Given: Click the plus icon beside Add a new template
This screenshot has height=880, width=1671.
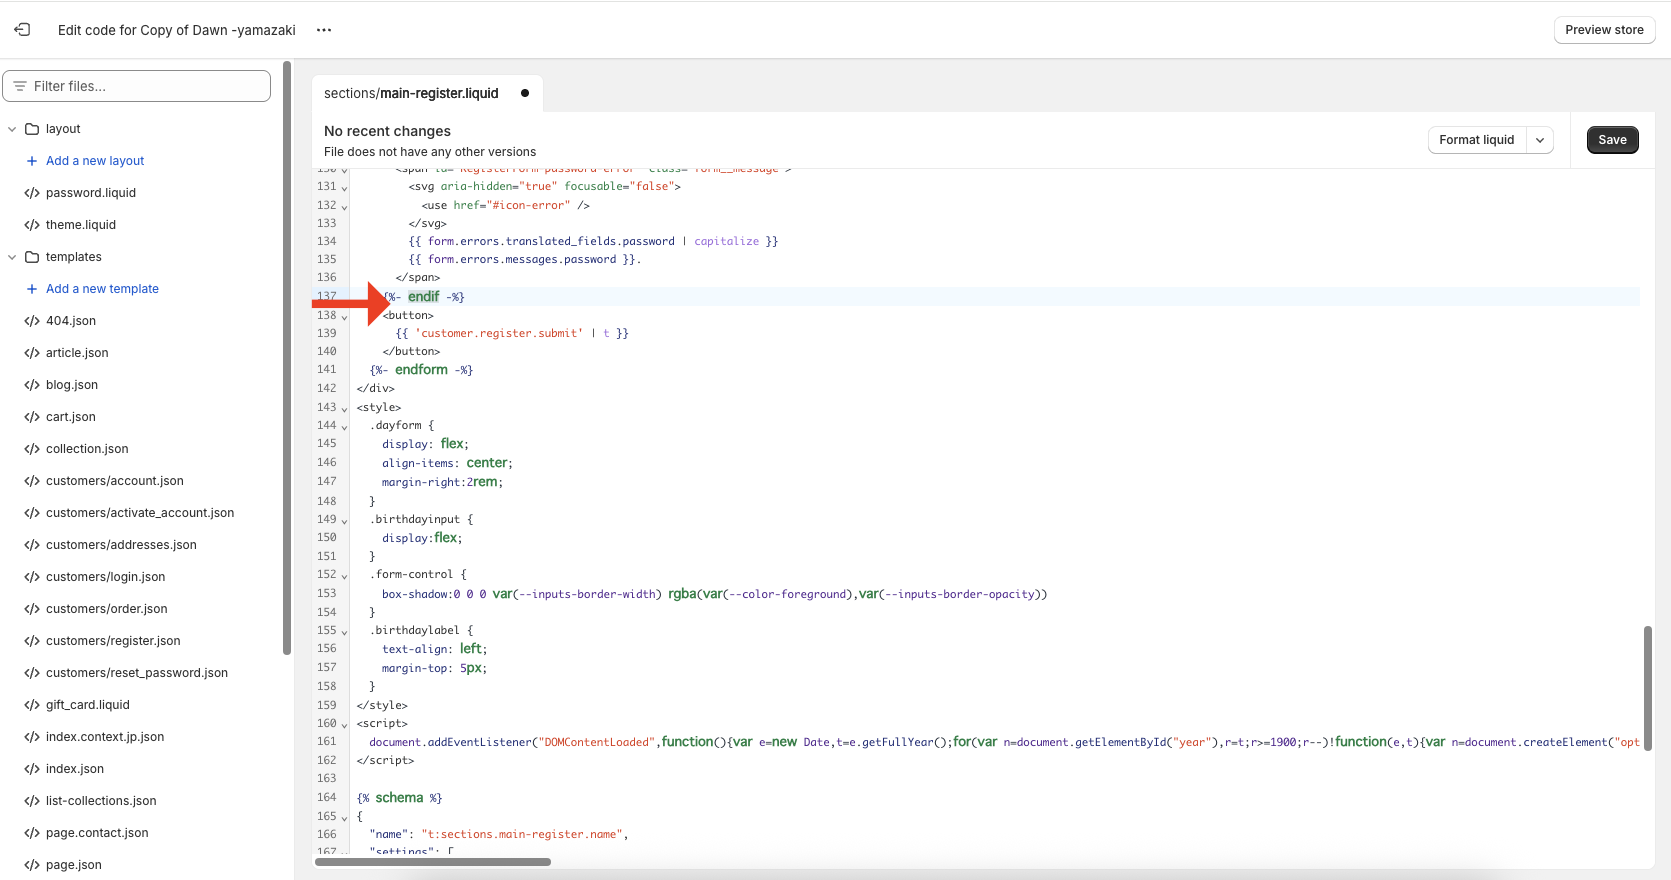Looking at the screenshot, I should [32, 289].
